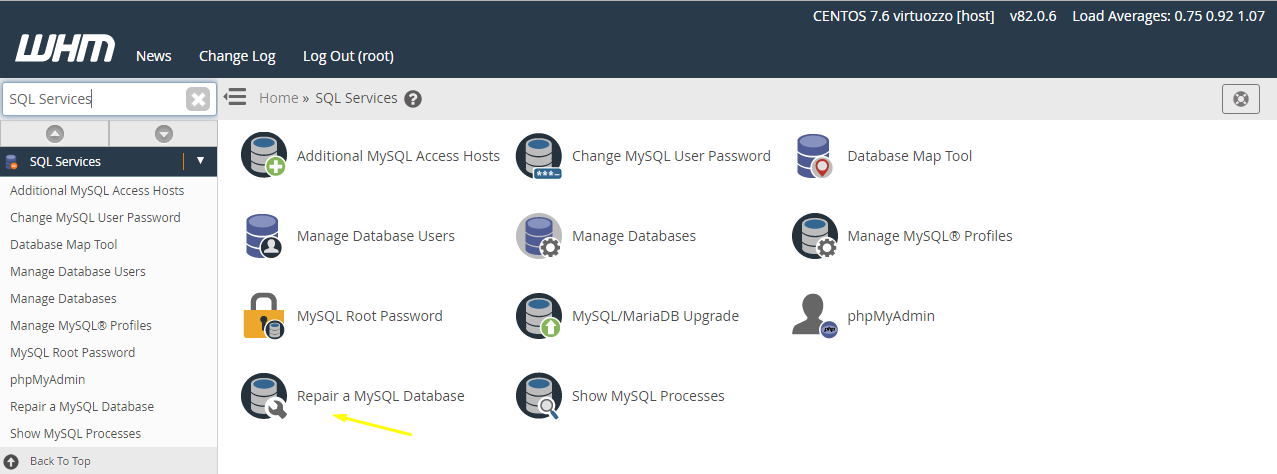This screenshot has width=1277, height=474.
Task: Open Additional MySQL Access Hosts icon
Action: (x=264, y=156)
